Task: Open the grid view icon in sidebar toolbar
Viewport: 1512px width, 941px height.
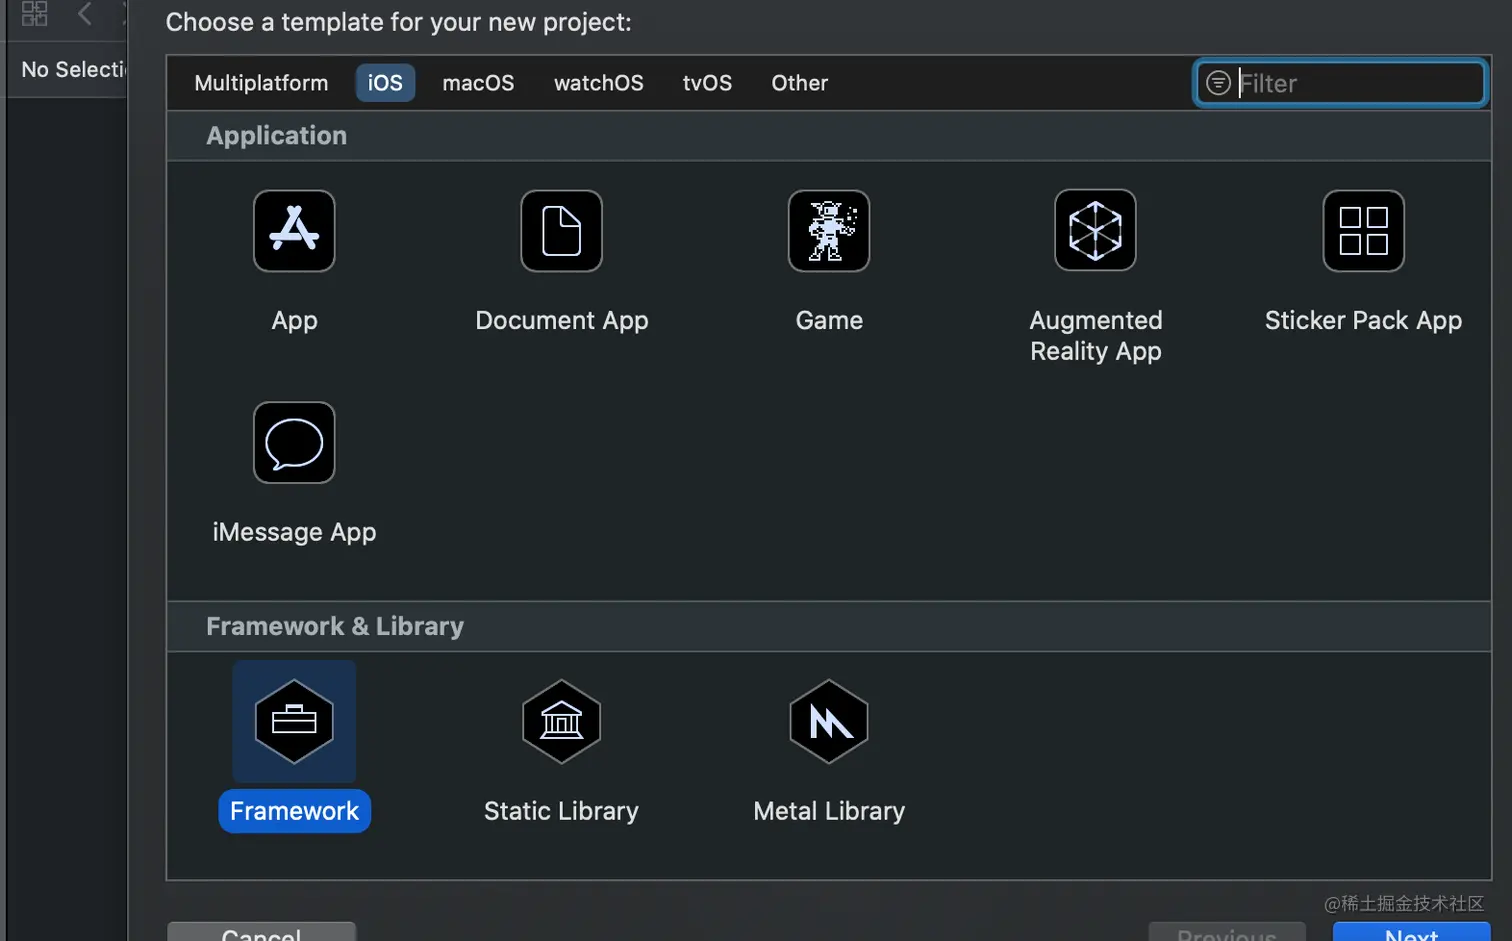Action: (35, 13)
